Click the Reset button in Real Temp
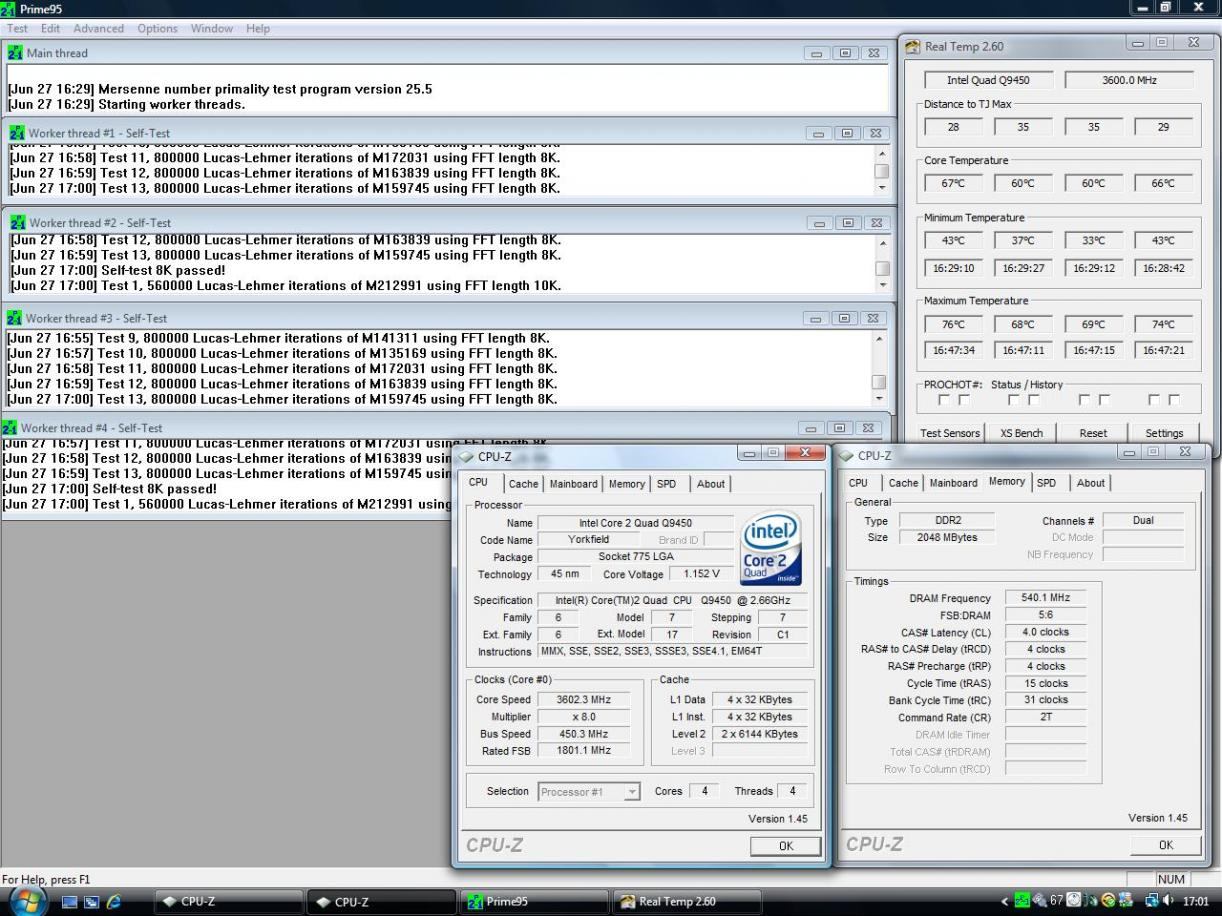 (1093, 433)
